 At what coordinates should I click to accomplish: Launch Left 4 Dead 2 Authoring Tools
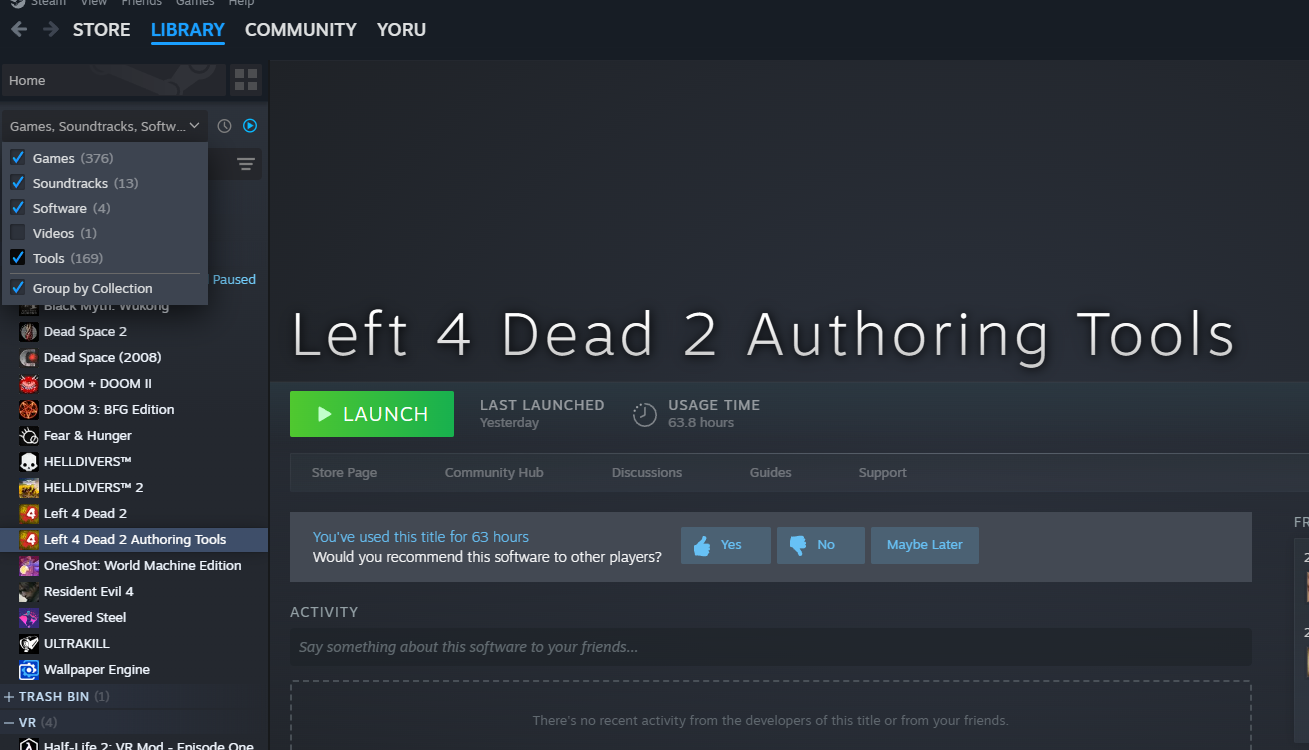[372, 414]
